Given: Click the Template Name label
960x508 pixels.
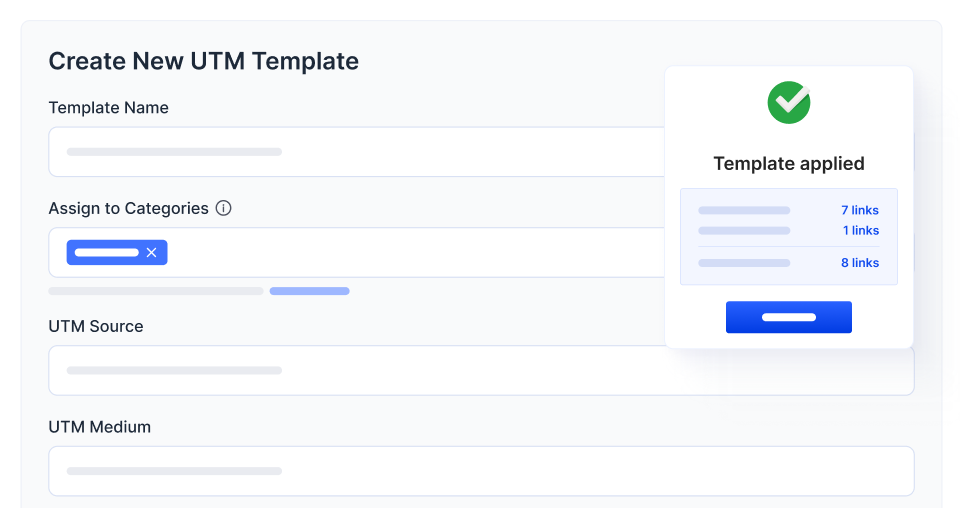Looking at the screenshot, I should click(108, 108).
